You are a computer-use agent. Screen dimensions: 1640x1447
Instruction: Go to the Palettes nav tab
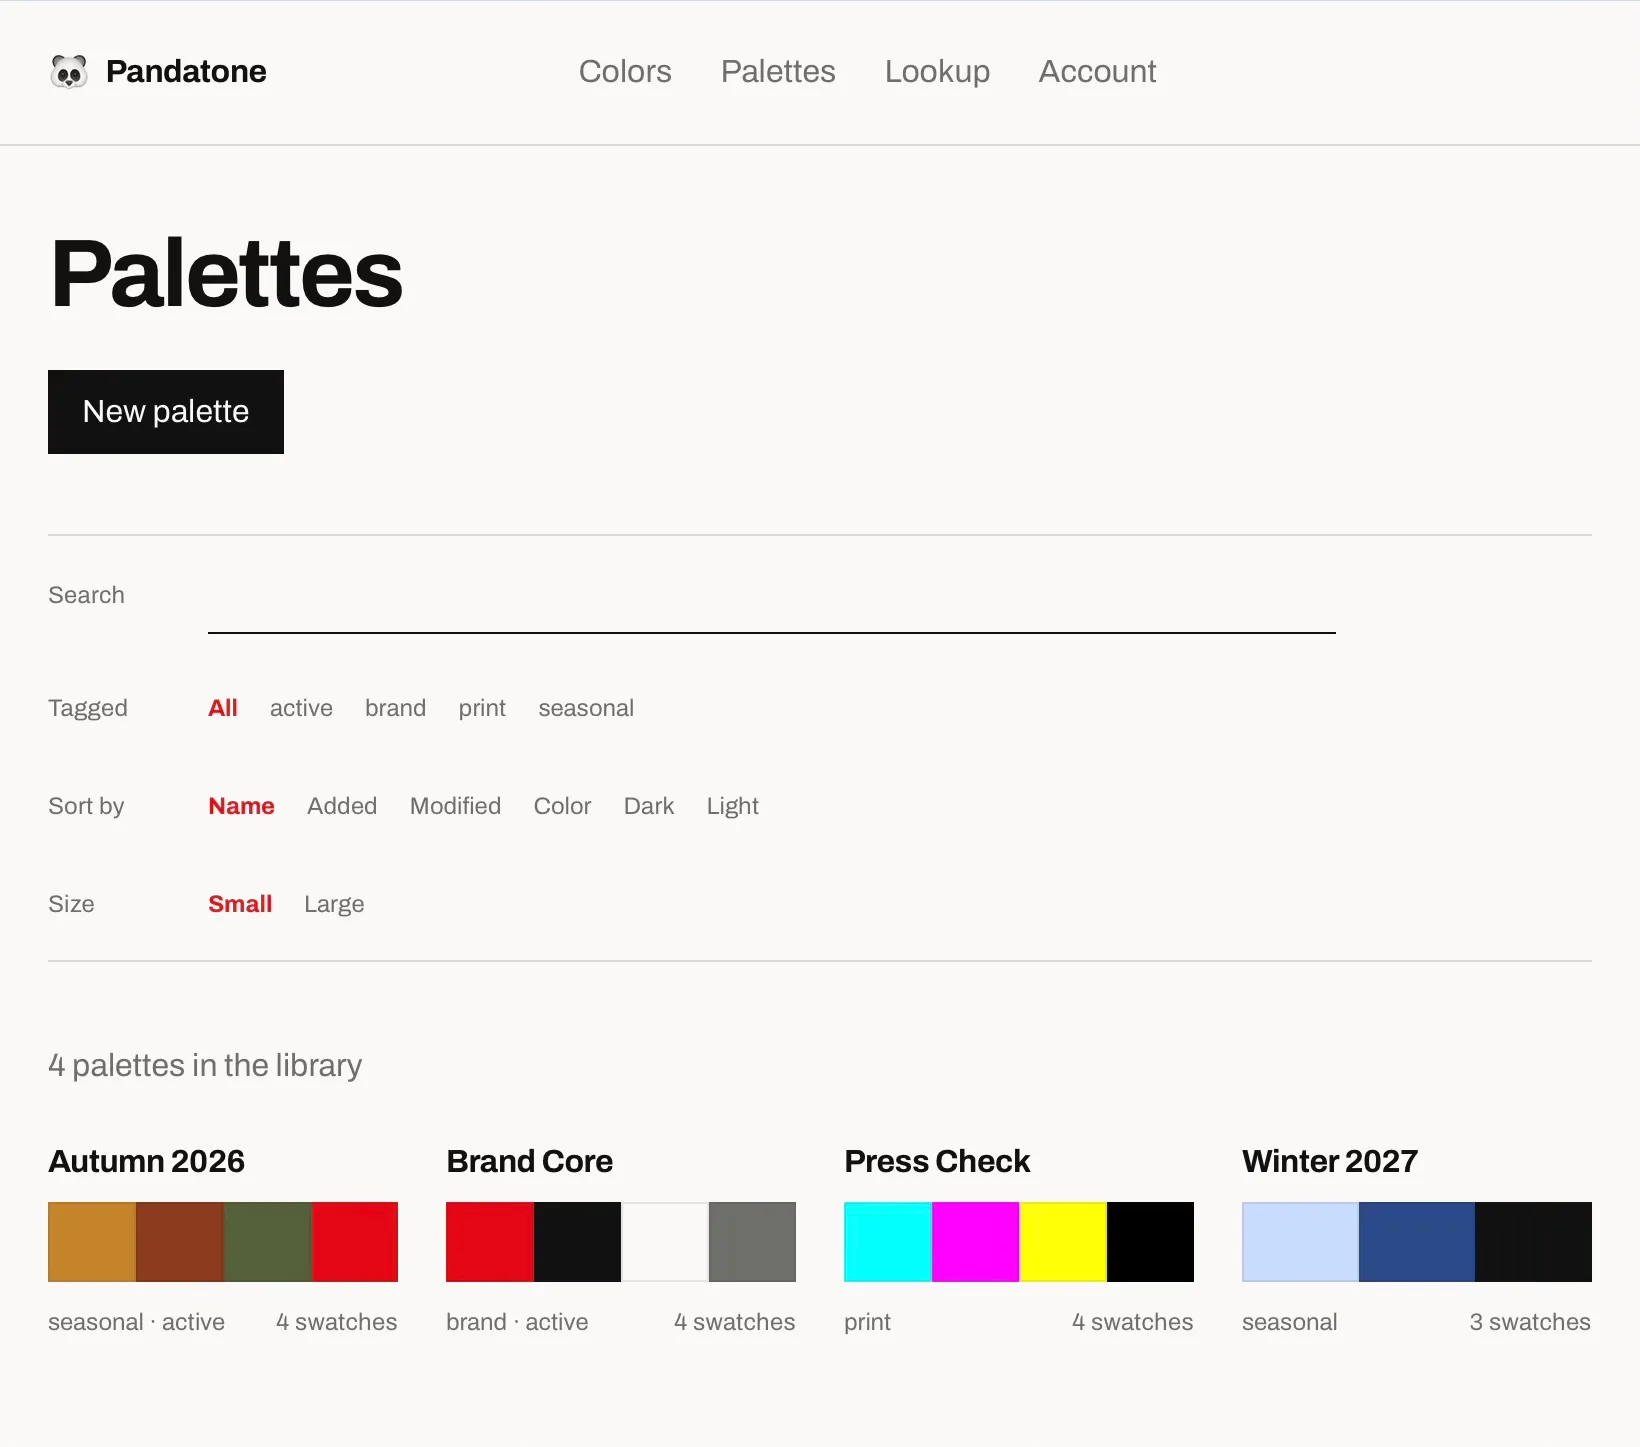(x=778, y=72)
